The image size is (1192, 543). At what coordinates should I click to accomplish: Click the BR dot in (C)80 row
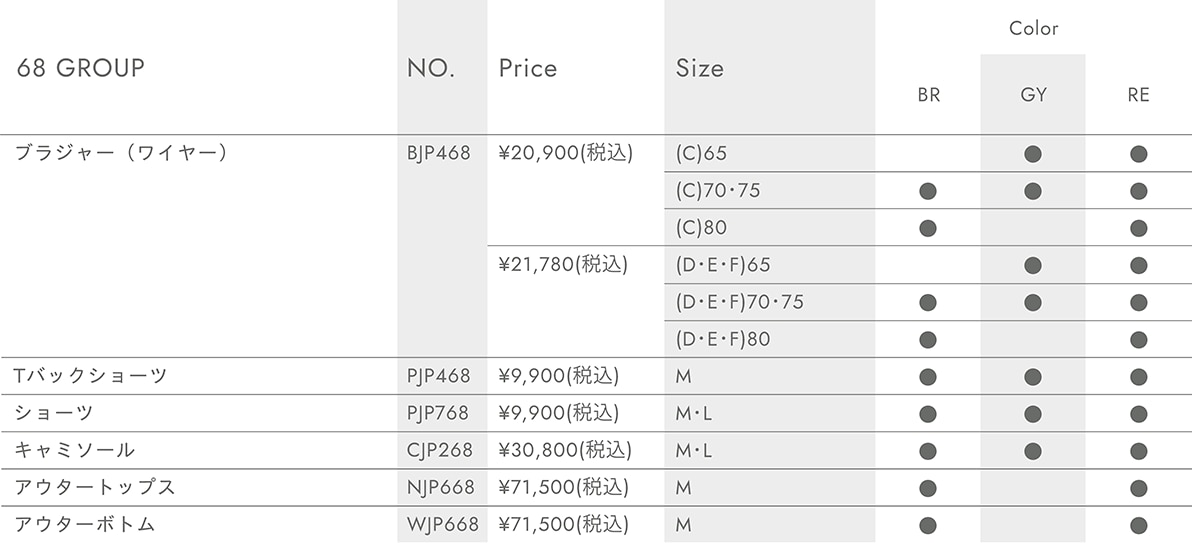[927, 228]
